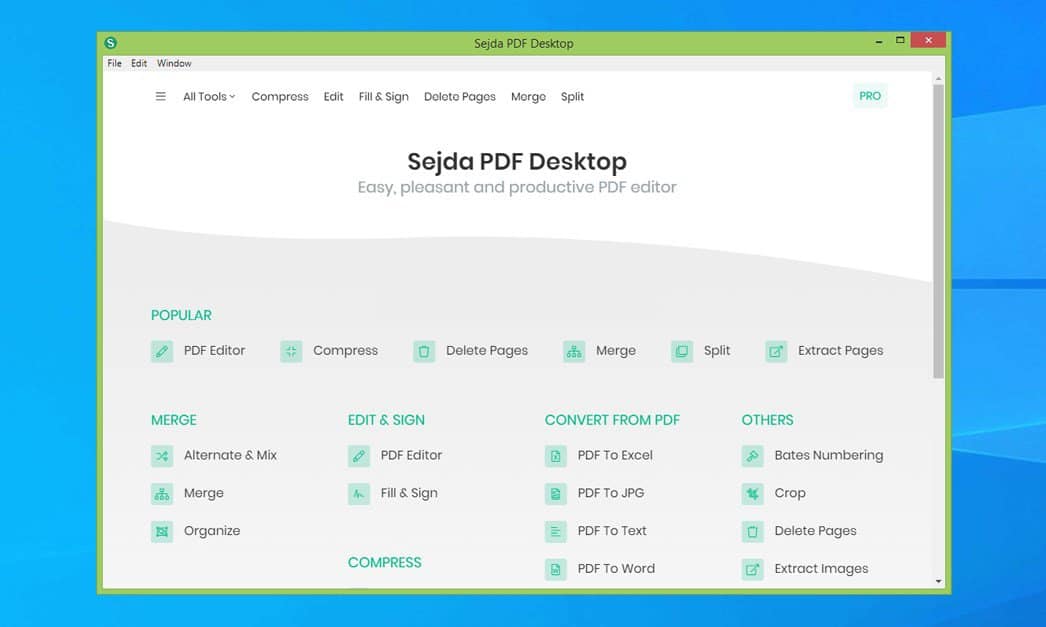
Task: Open the Crop tool link
Action: pos(790,494)
